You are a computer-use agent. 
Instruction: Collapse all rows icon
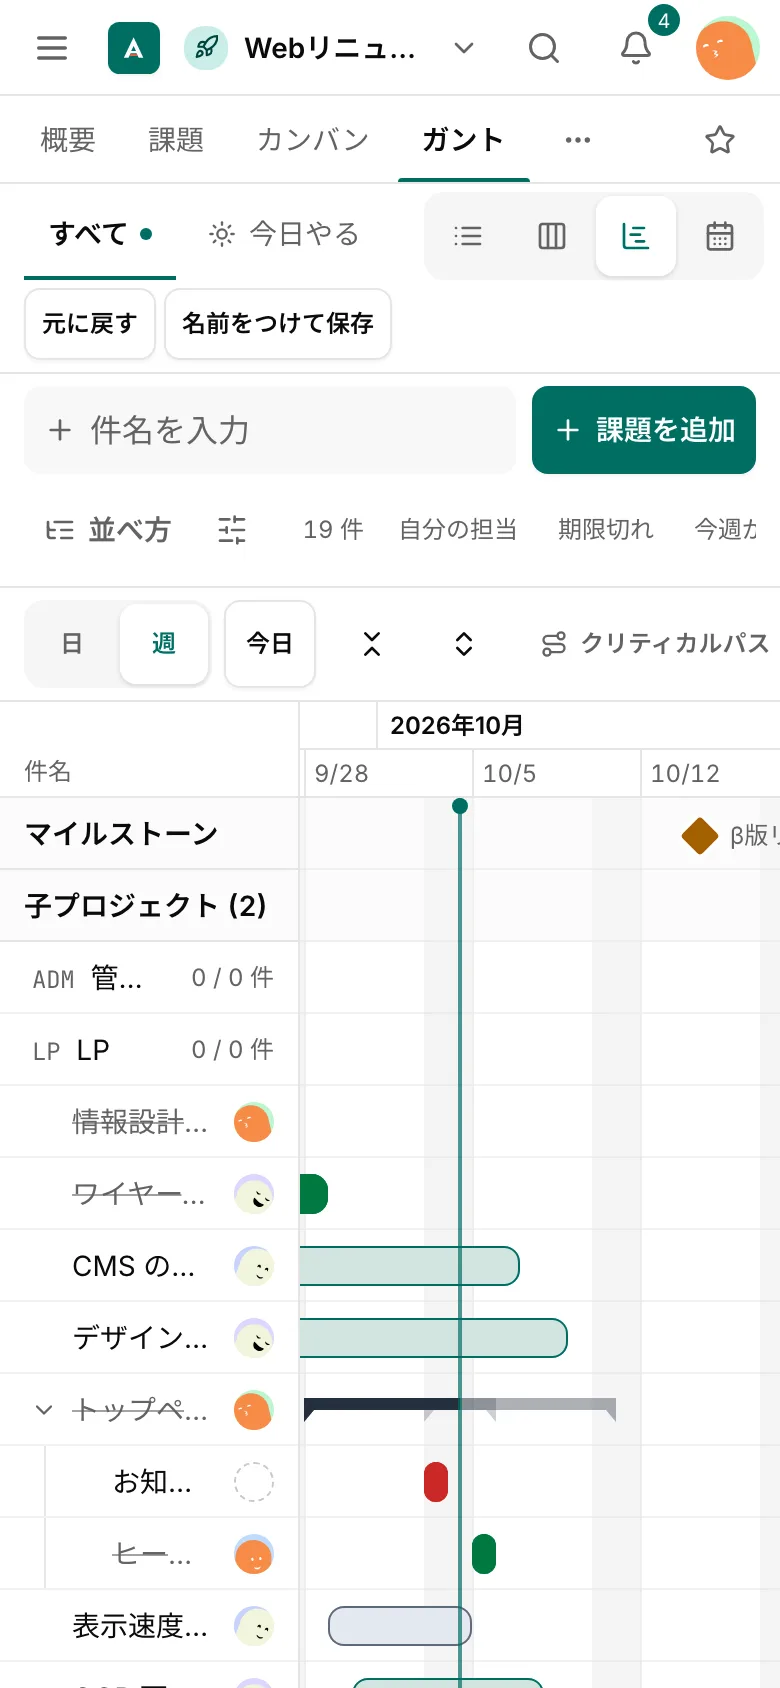coord(372,644)
